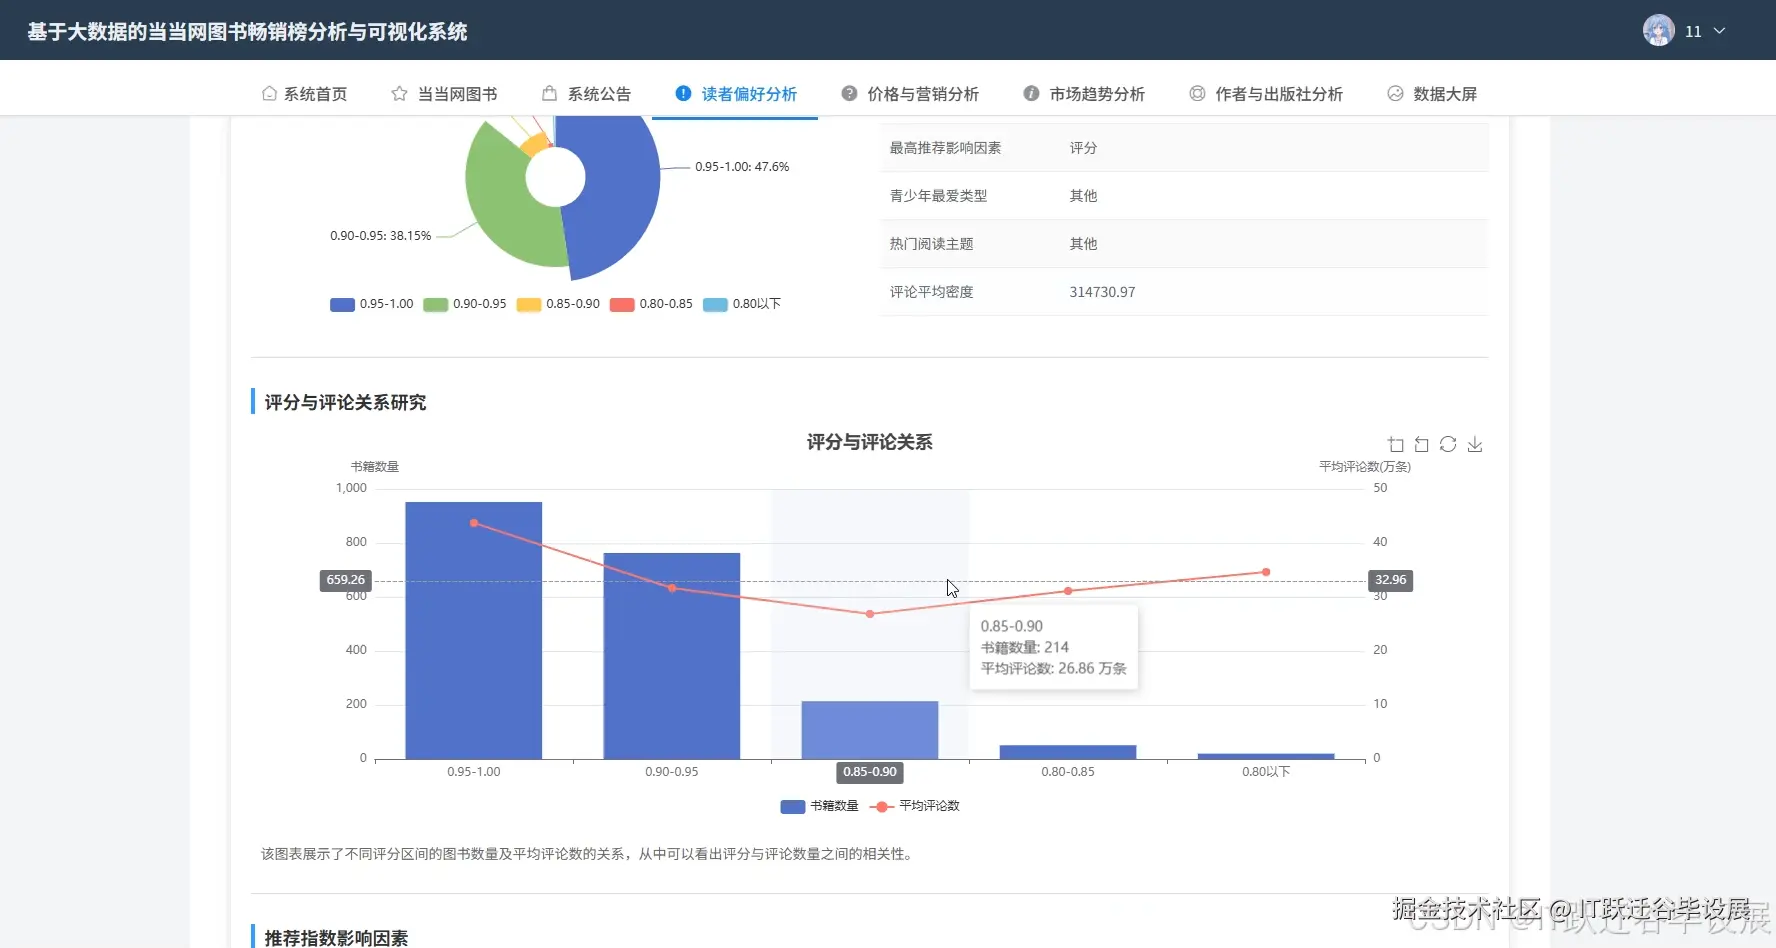Click the line point above 0.80以下
Screen dimensions: 1776x948
click(x=1266, y=572)
